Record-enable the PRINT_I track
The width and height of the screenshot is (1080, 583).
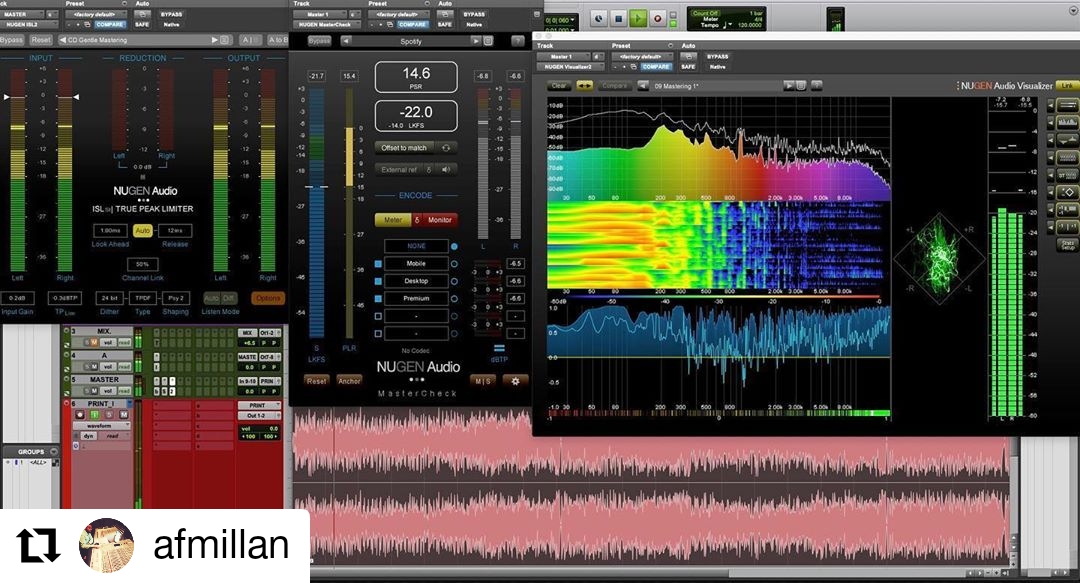(x=80, y=415)
